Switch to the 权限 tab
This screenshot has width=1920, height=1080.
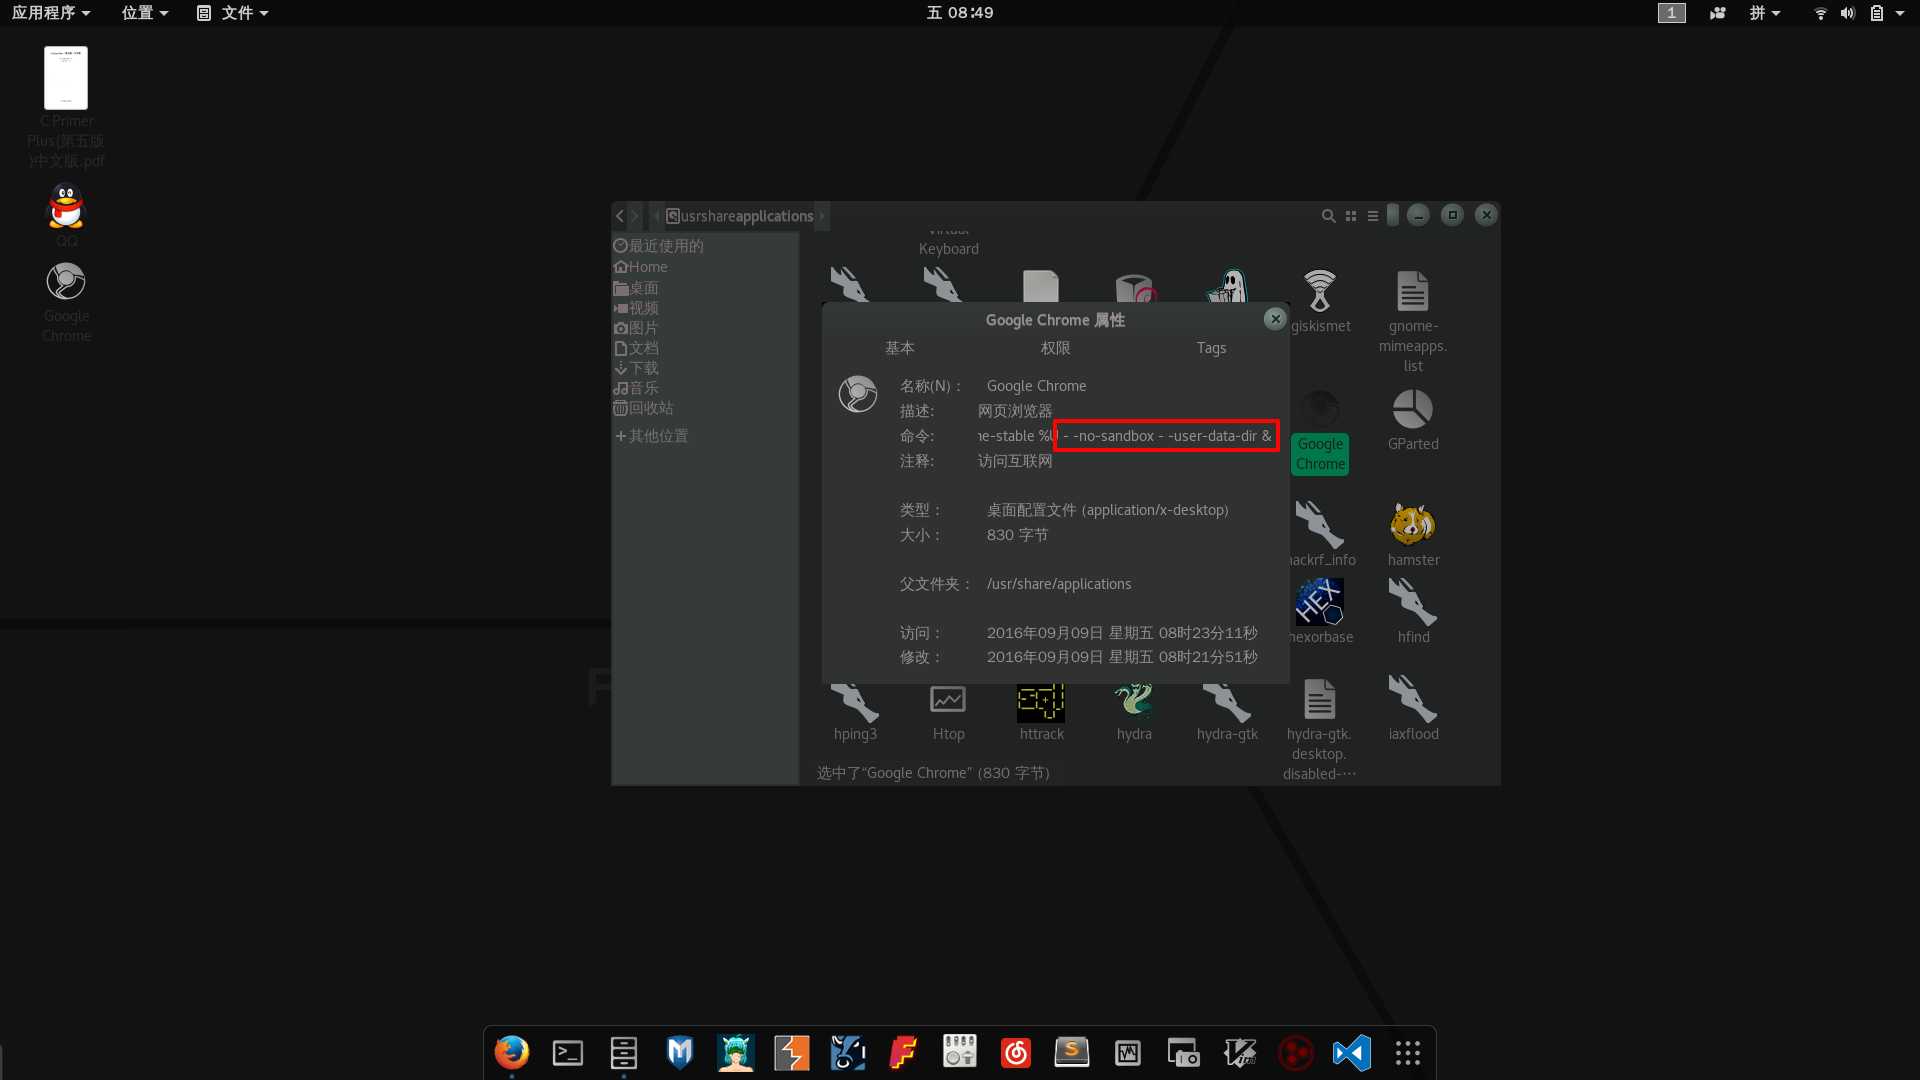1056,348
